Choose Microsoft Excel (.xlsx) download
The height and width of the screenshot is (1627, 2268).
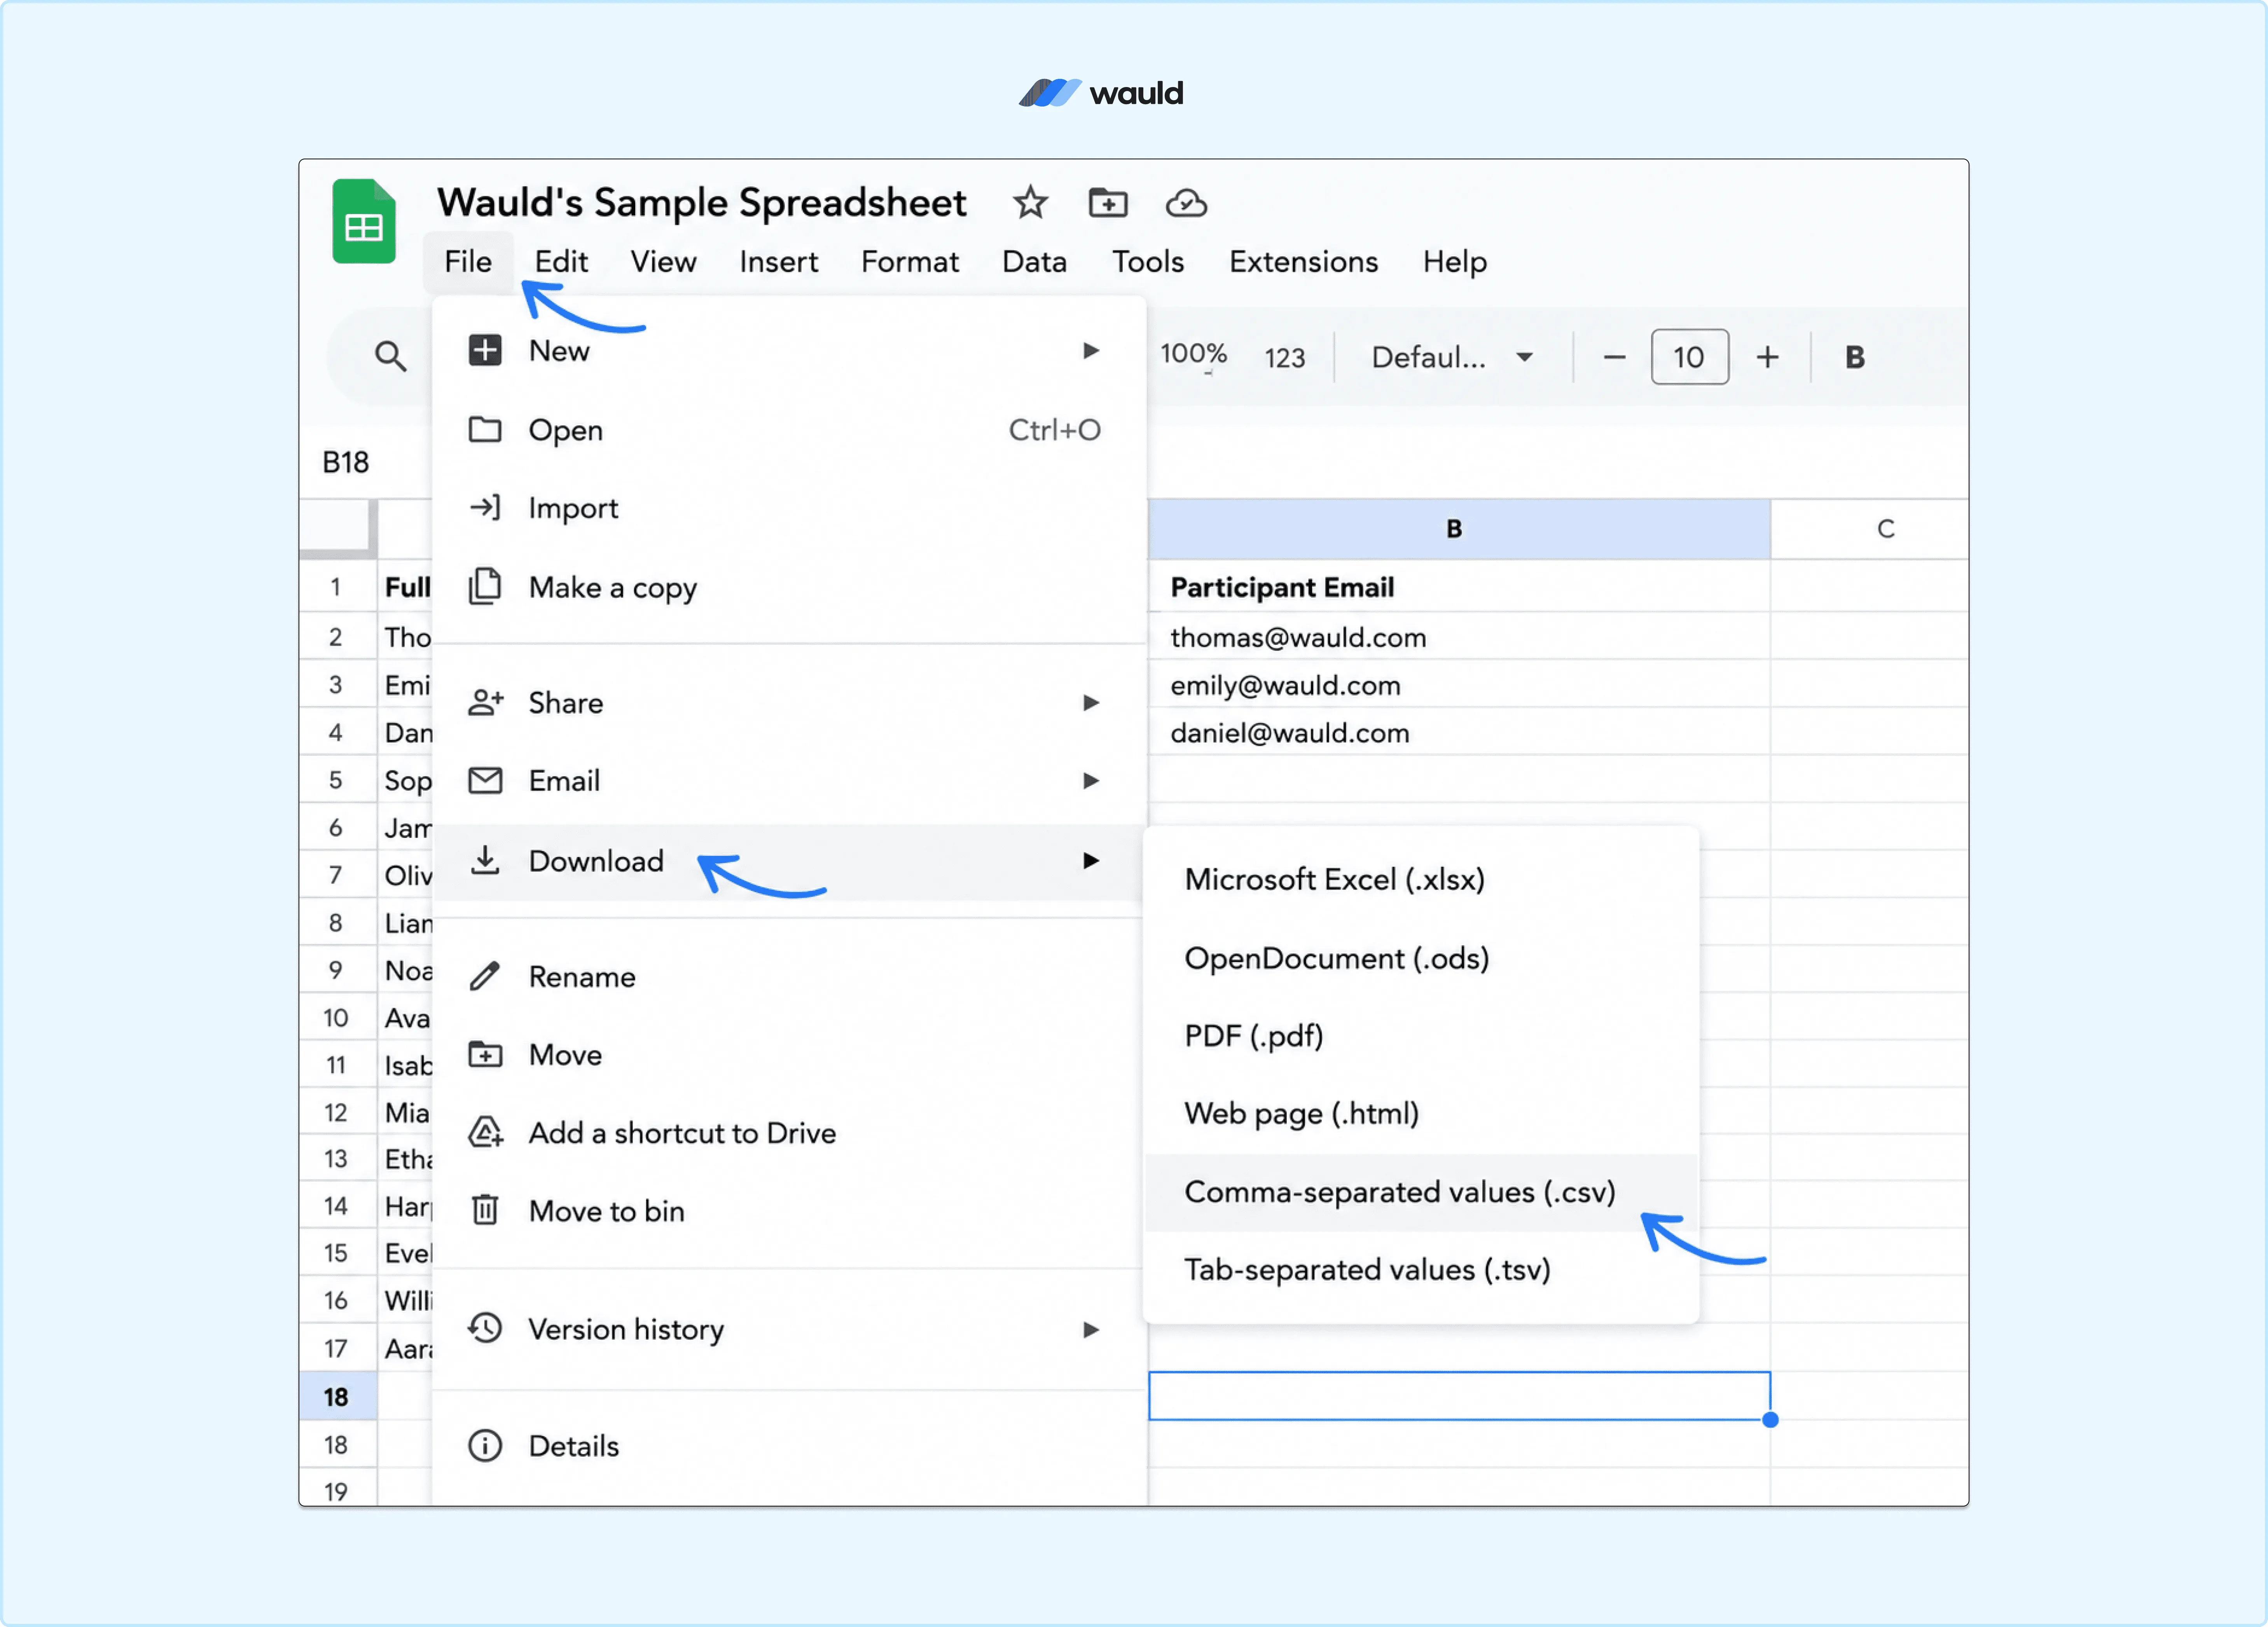click(x=1421, y=879)
